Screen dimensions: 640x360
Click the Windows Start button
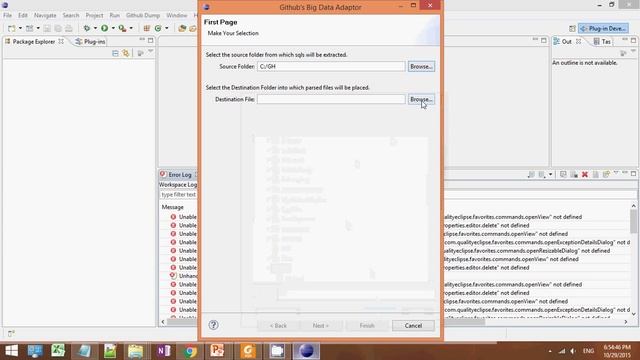pyautogui.click(x=11, y=351)
